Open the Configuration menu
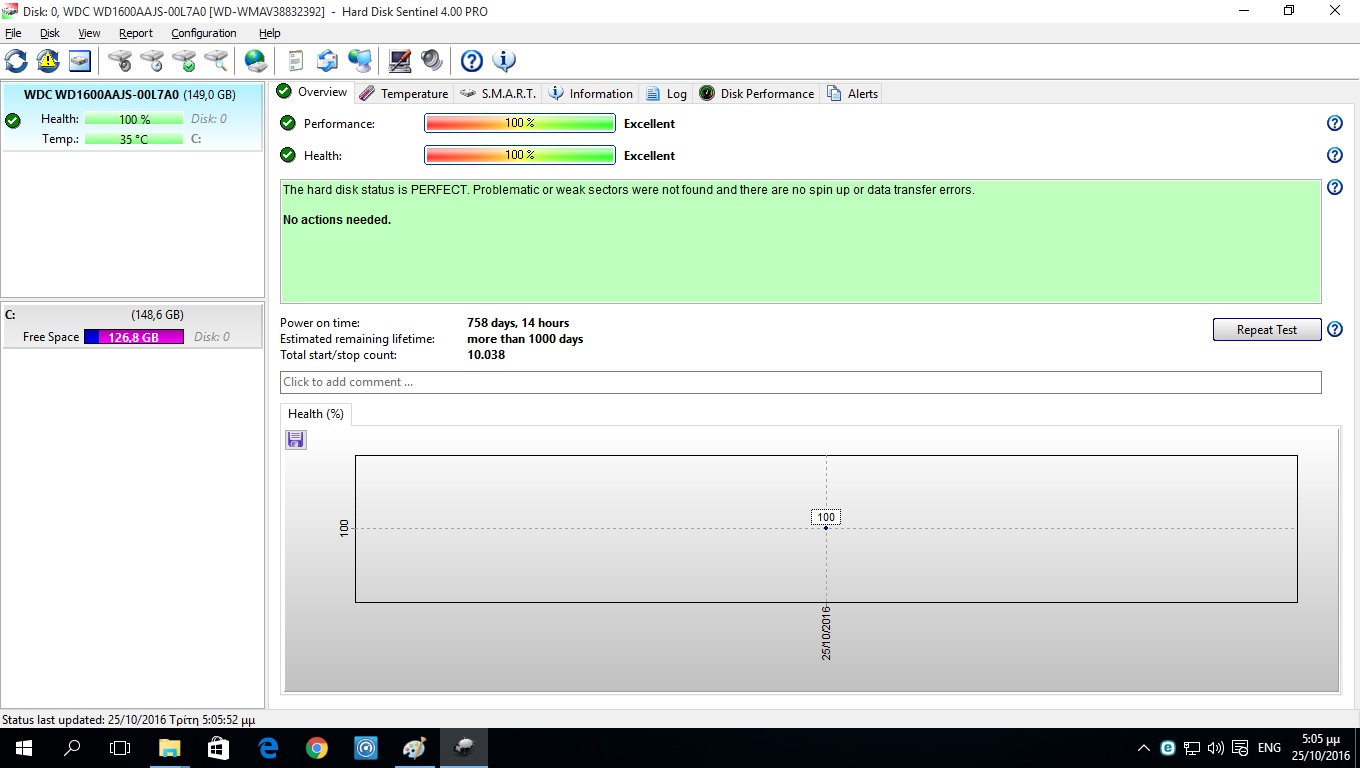This screenshot has height=768, width=1360. tap(203, 33)
